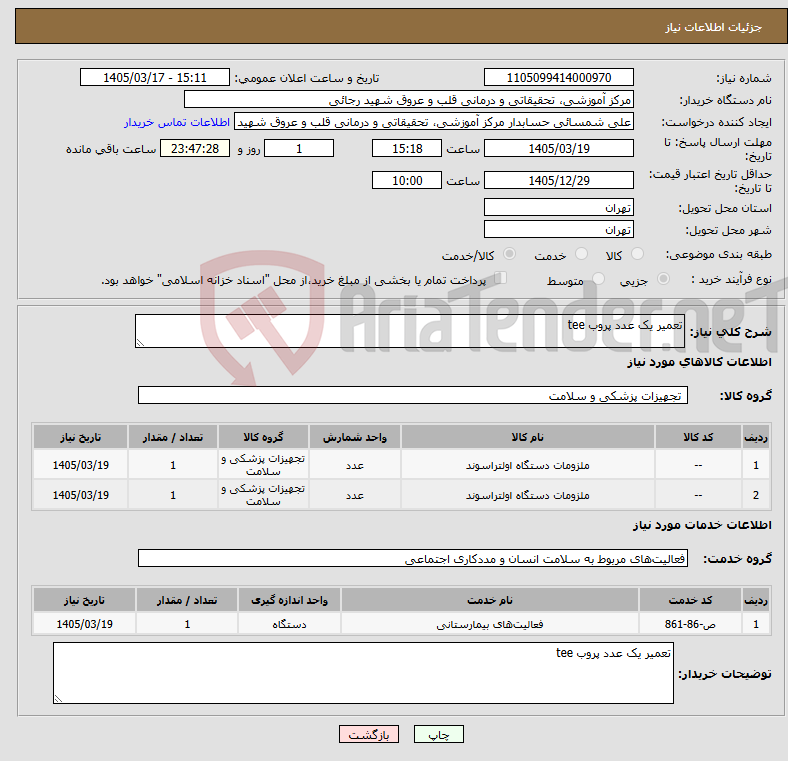Click the بازگشت (back) button
Image resolution: width=788 pixels, height=761 pixels.
click(x=369, y=734)
